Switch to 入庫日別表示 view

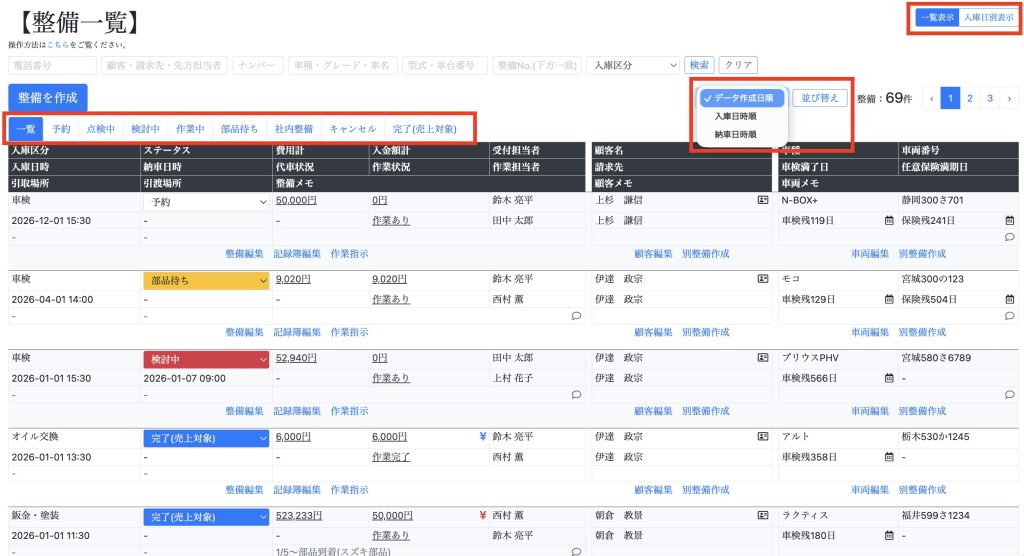click(x=987, y=17)
